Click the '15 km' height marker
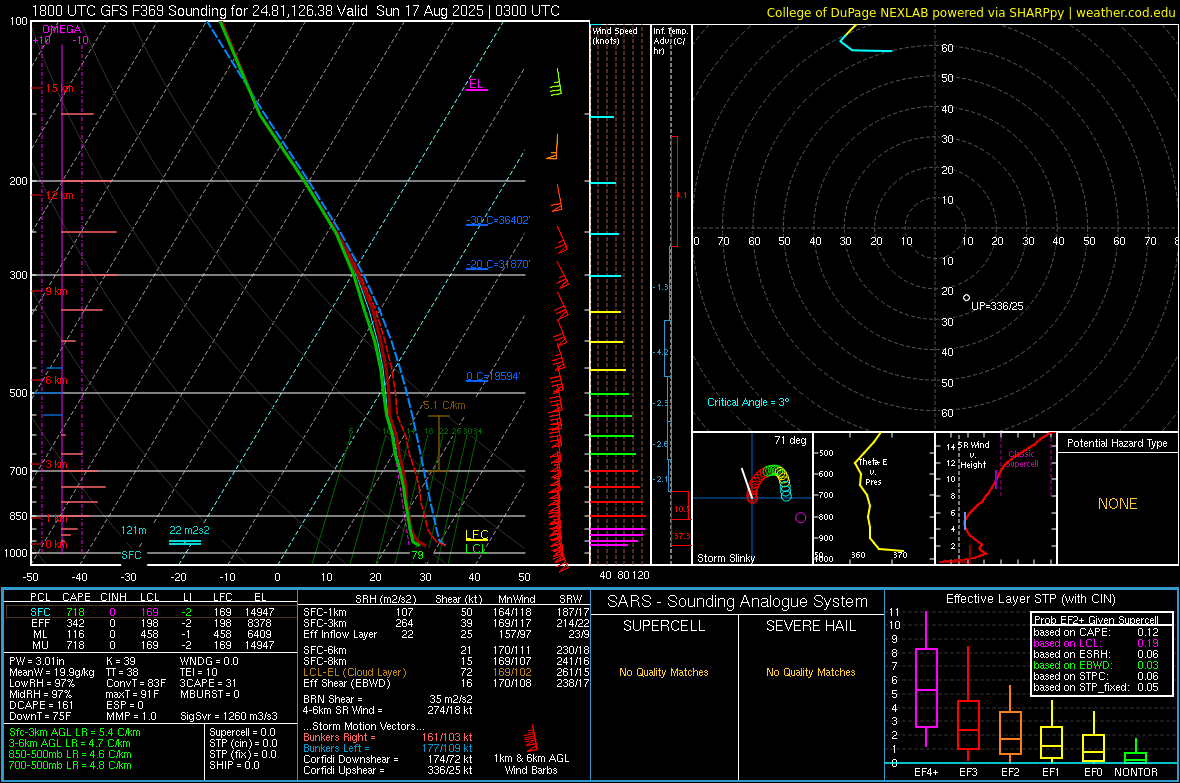 pyautogui.click(x=59, y=88)
